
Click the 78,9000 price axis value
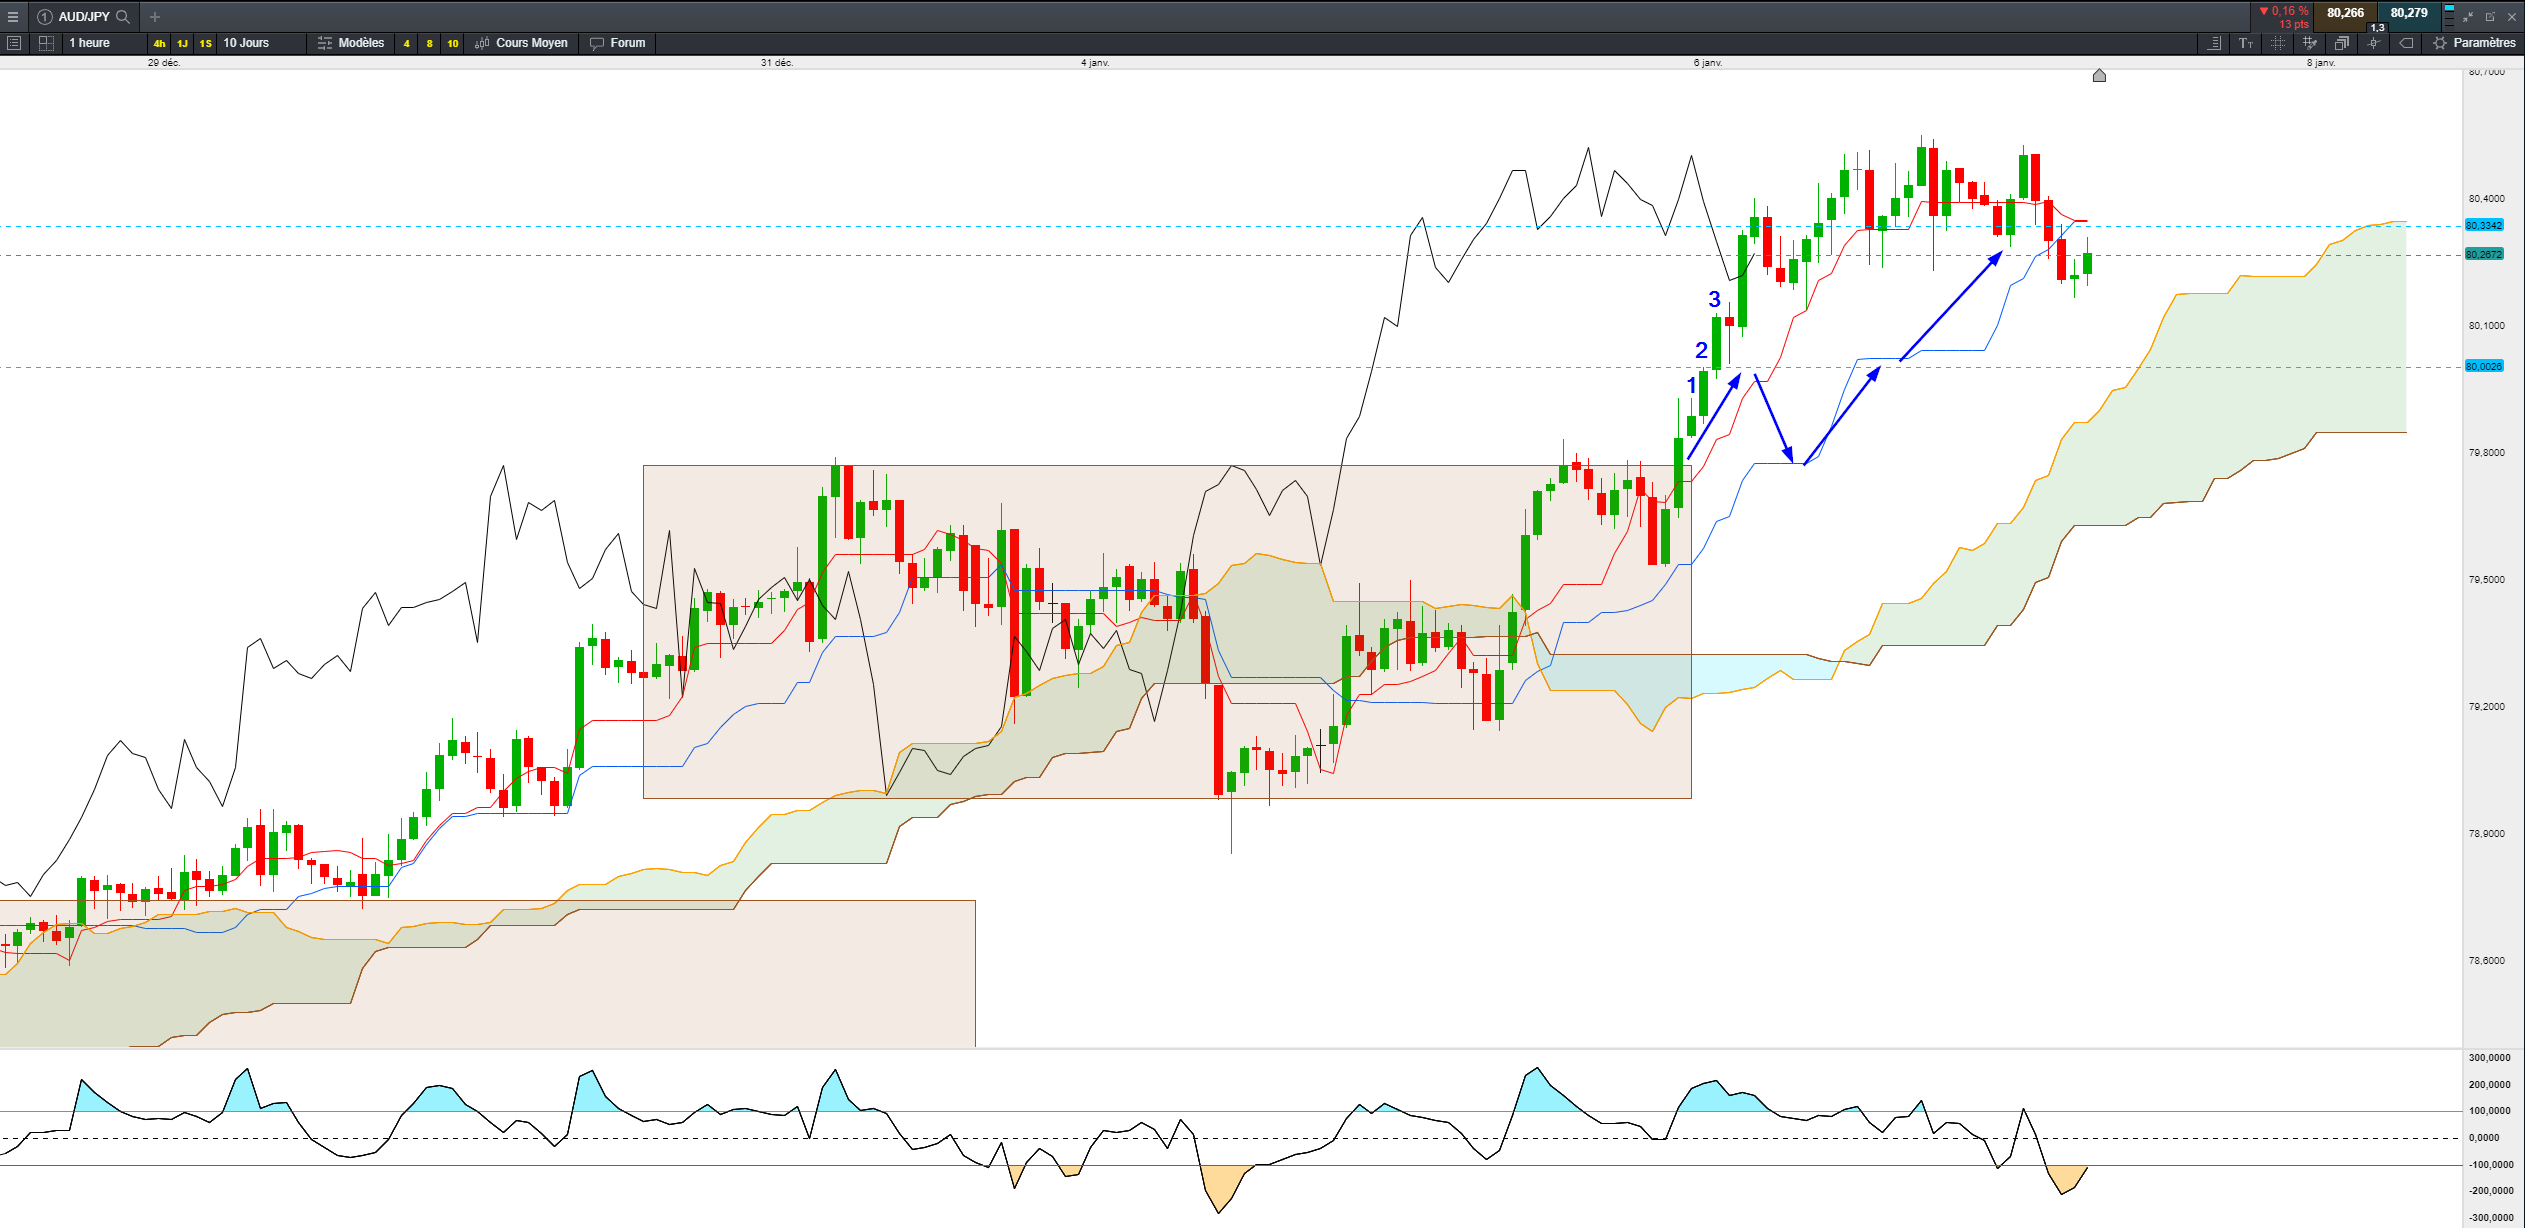[2487, 834]
